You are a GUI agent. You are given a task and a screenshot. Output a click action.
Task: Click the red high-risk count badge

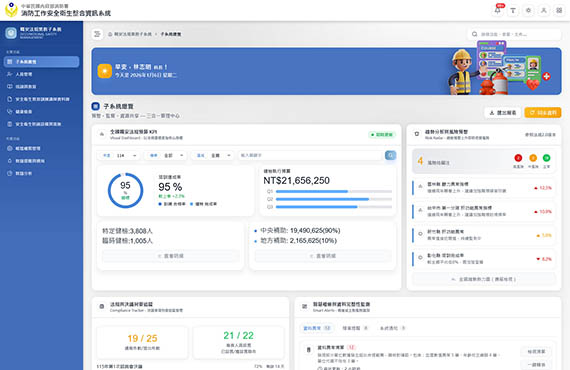(518, 158)
